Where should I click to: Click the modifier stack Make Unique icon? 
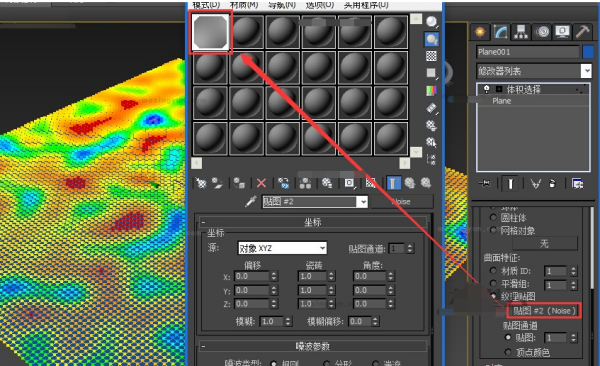point(535,184)
